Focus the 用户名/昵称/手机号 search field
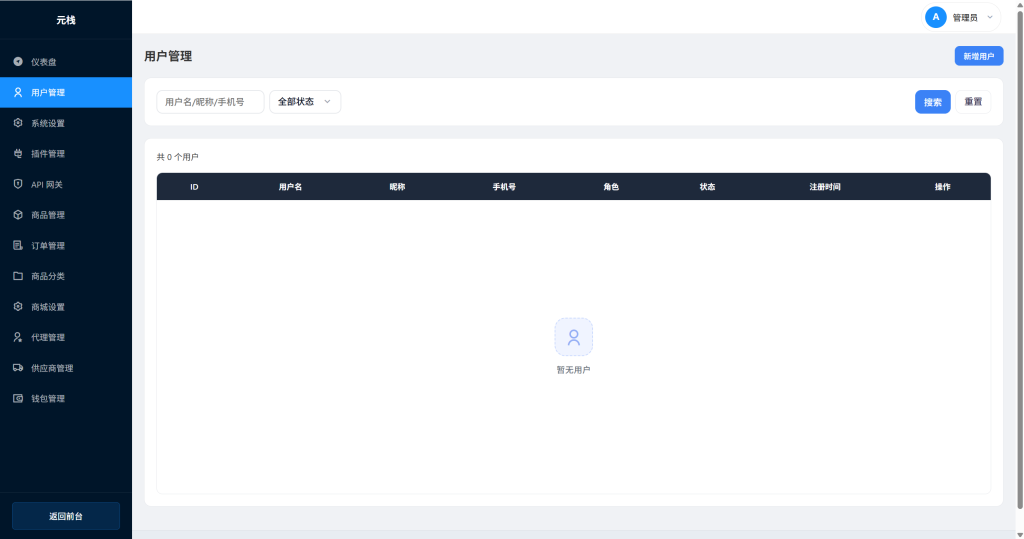This screenshot has width=1024, height=539. 210,102
